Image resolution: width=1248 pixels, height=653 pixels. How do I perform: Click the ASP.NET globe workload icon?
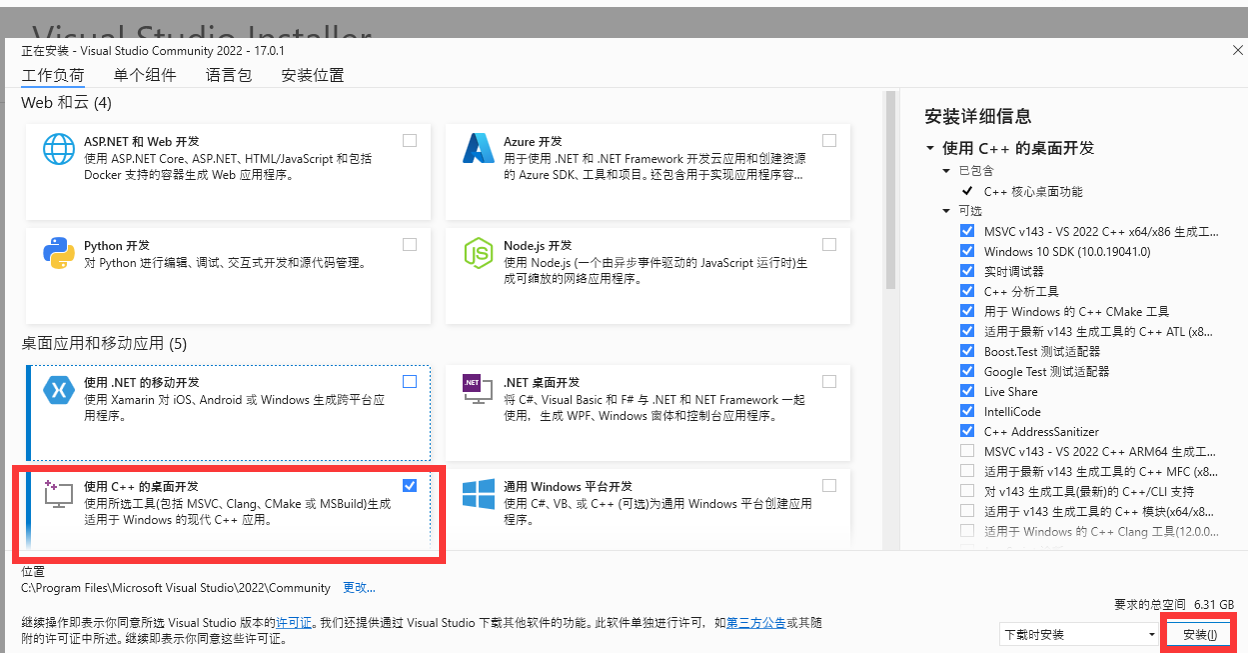click(59, 150)
